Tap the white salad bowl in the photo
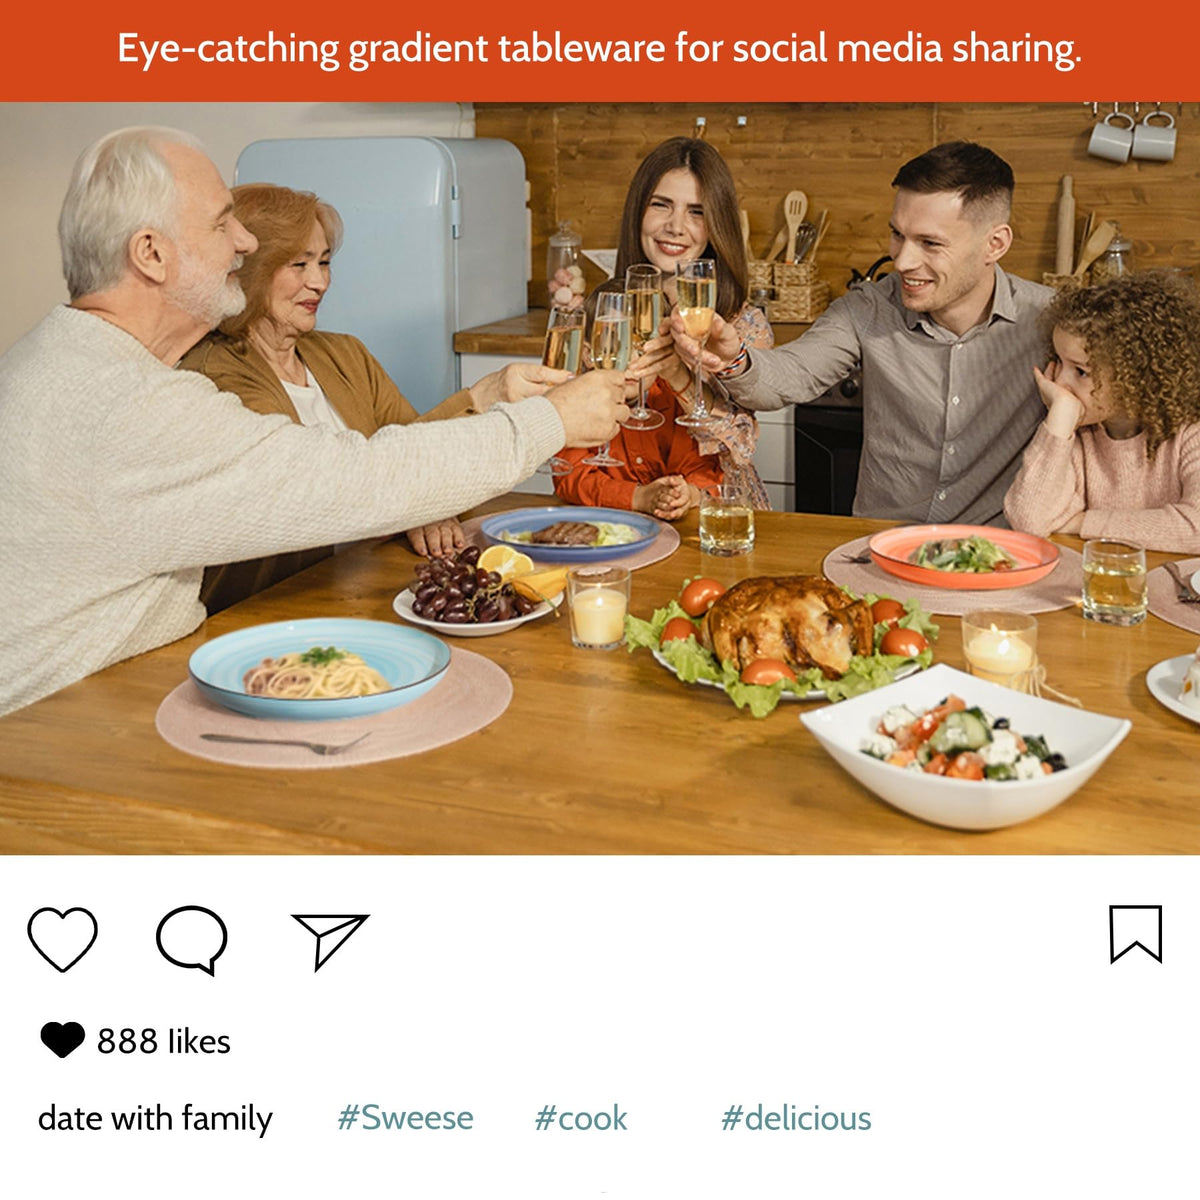The image size is (1200, 1200). pyautogui.click(x=965, y=745)
